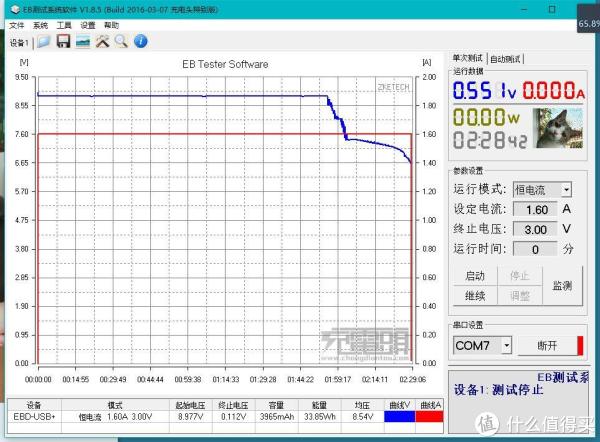Select the 8.977V start voltage cell
This screenshot has width=600, height=442.
[191, 417]
